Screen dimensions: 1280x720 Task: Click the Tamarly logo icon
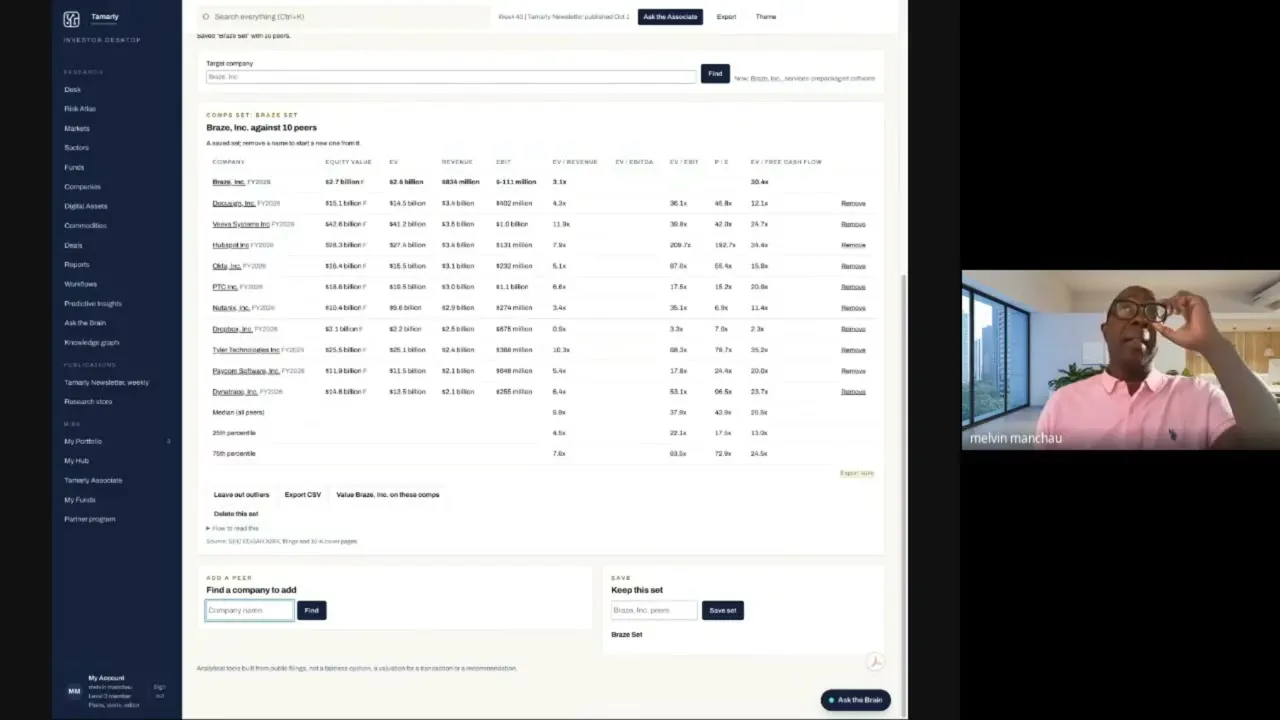71,19
